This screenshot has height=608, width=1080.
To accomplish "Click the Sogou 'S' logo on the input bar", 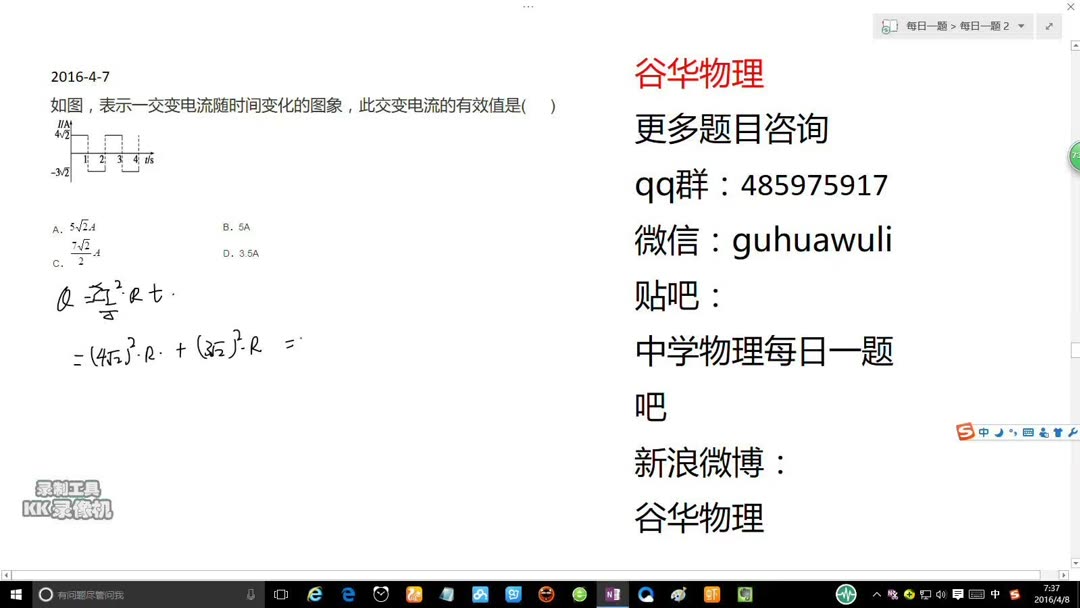I will click(964, 431).
